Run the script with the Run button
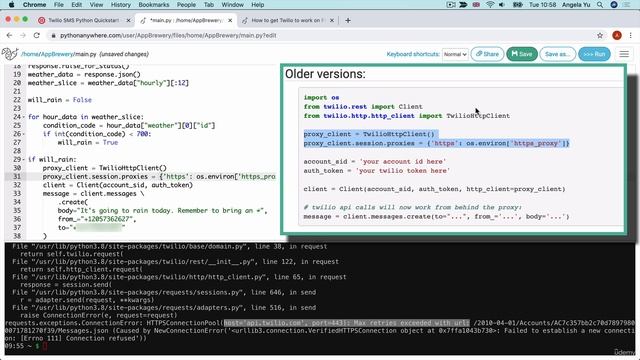Screen dimensions: 640x360 [x=594, y=54]
